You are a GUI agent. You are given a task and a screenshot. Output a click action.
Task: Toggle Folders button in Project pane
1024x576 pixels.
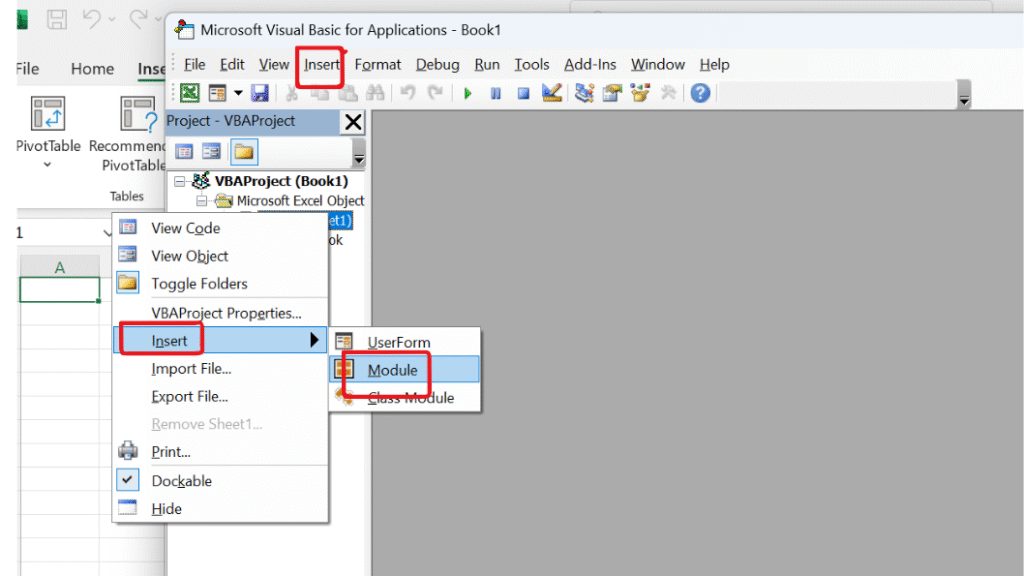pos(244,152)
